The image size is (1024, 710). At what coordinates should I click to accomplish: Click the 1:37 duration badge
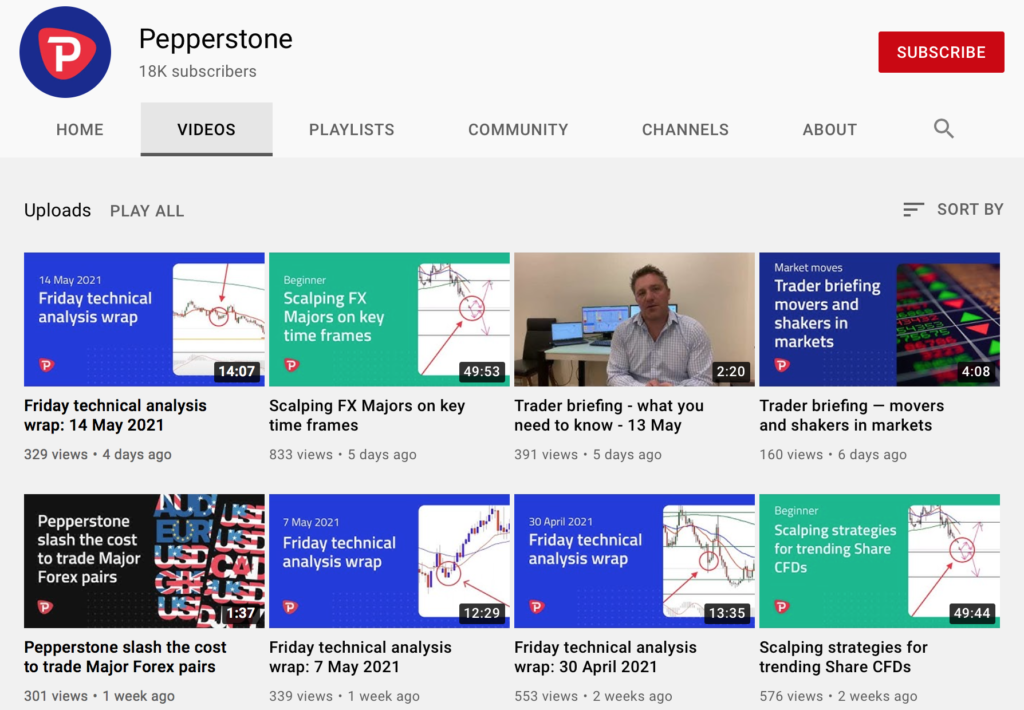point(240,613)
